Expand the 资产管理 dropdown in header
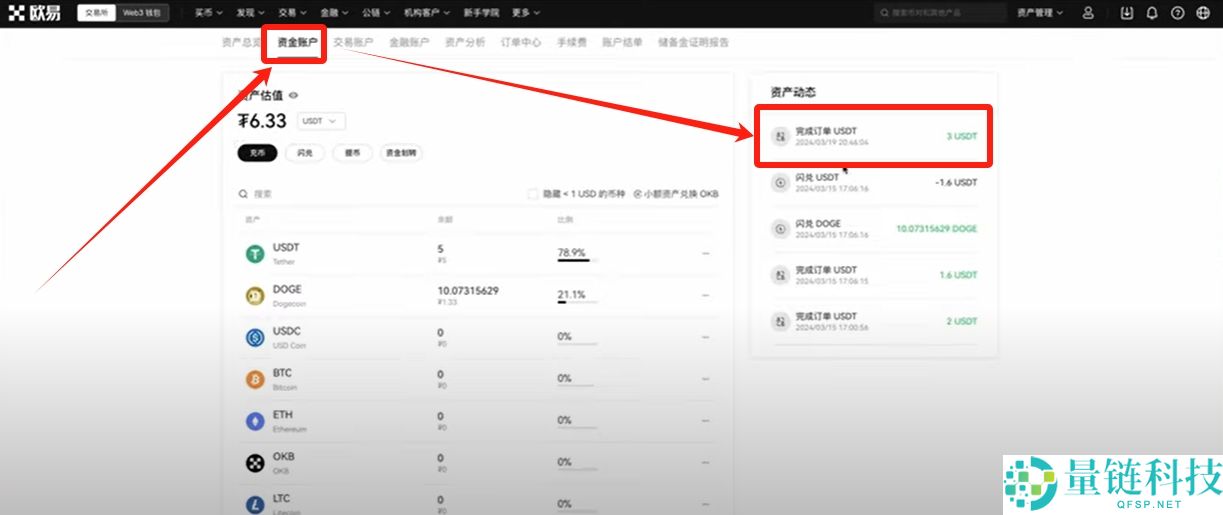The image size is (1223, 515). coord(1040,13)
